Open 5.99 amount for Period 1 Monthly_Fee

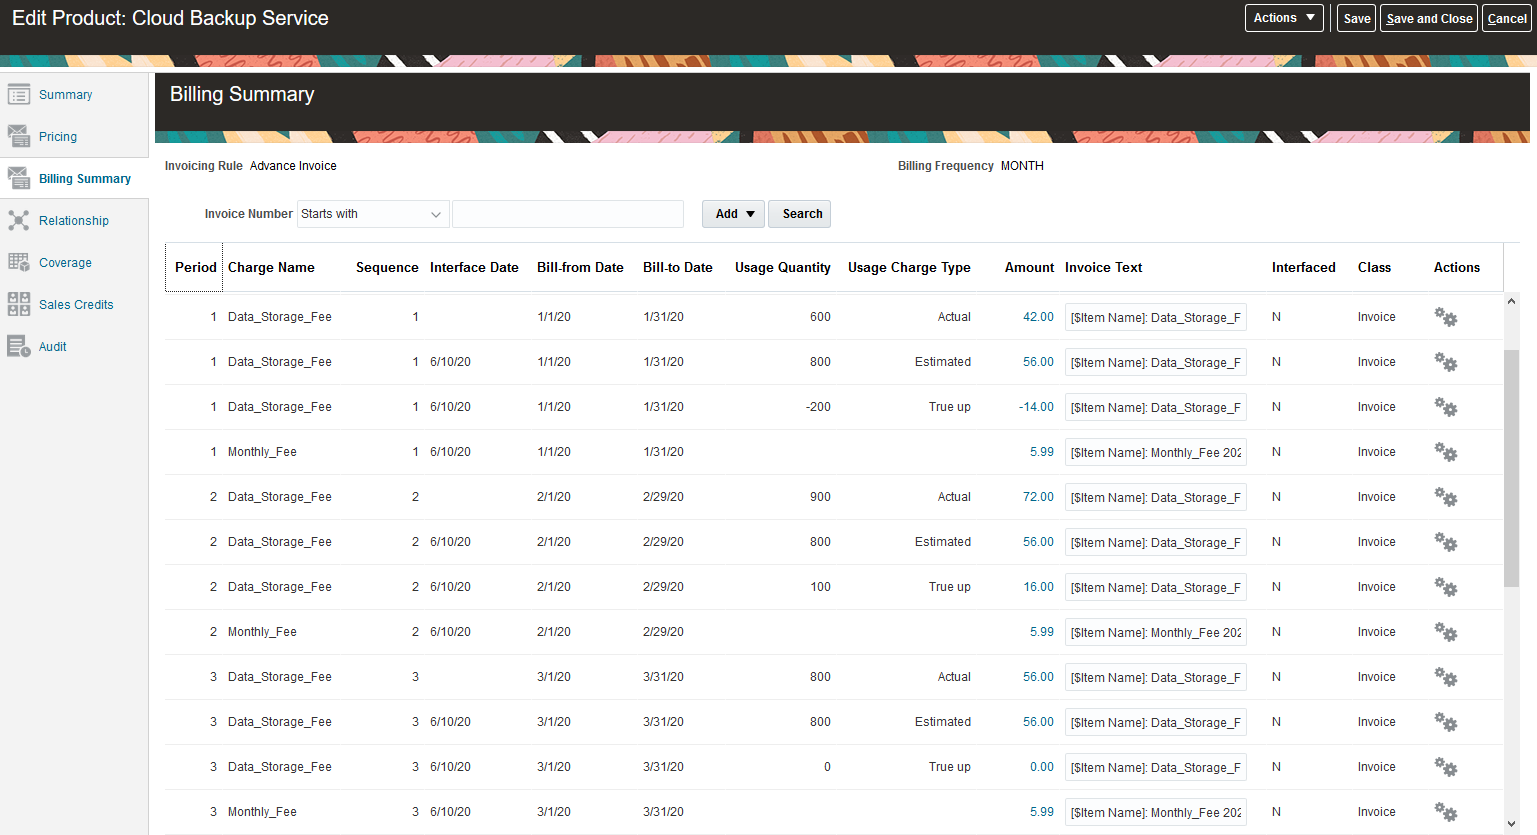coord(1042,452)
